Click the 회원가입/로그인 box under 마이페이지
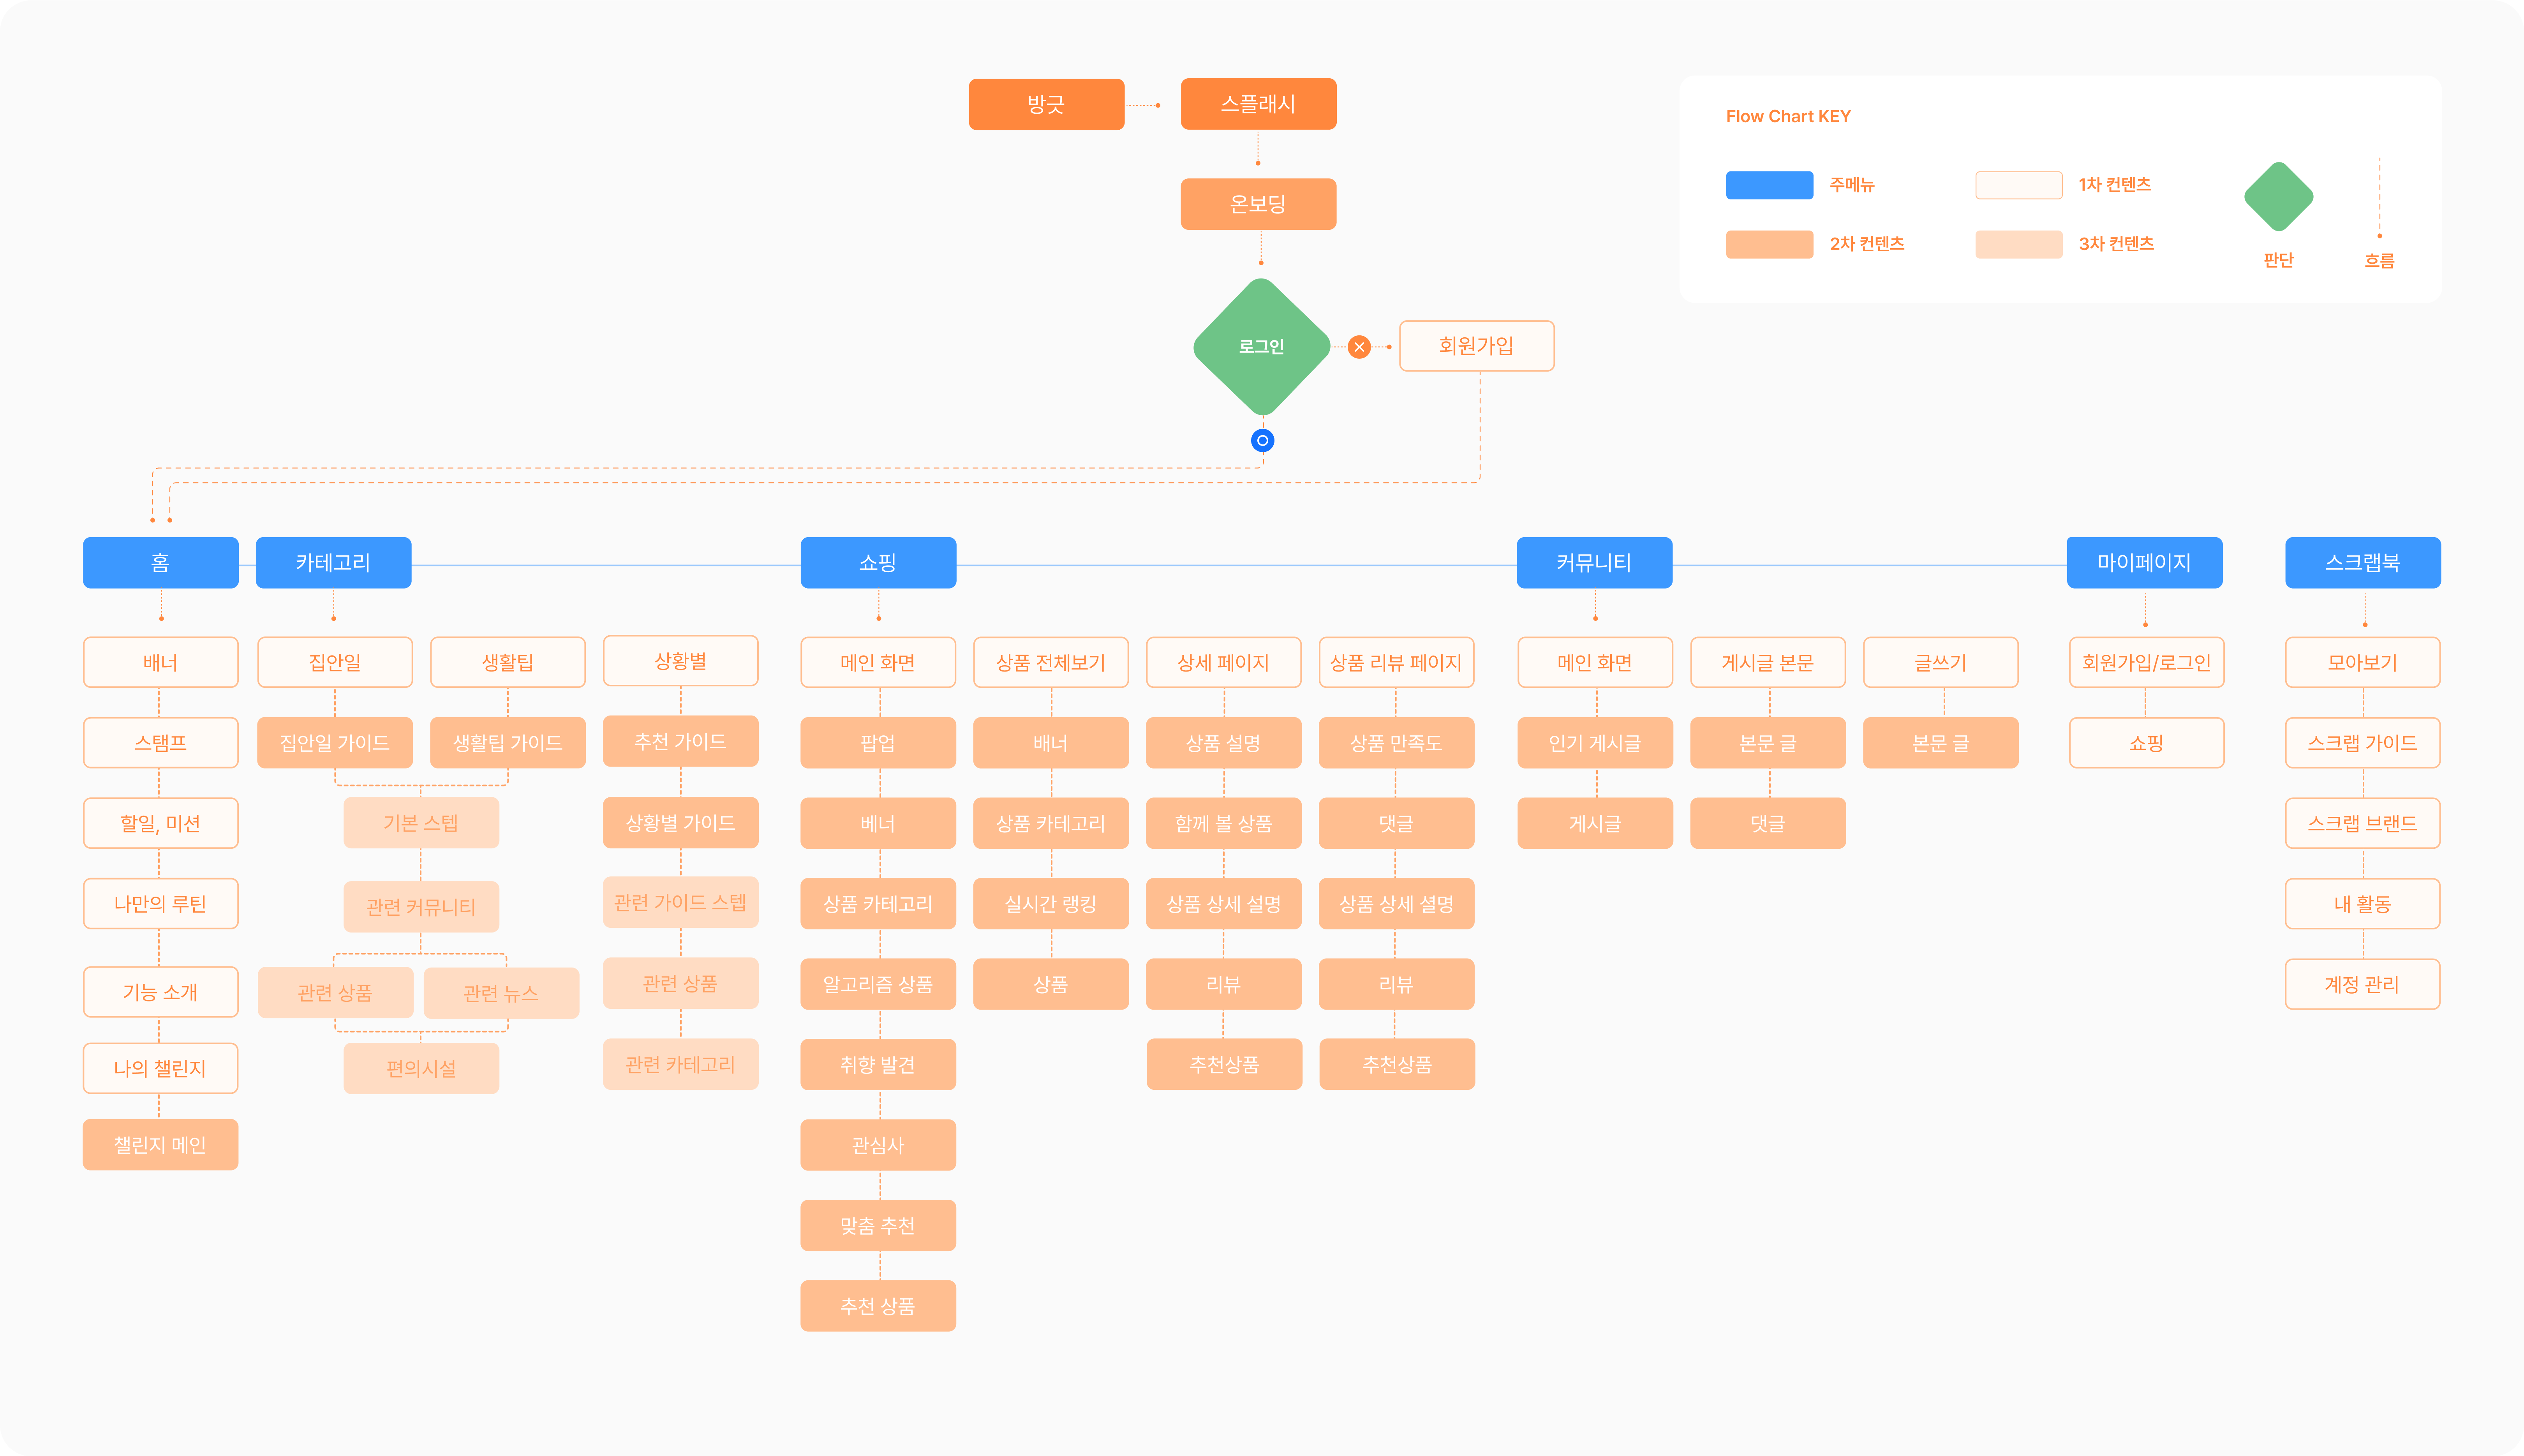 (x=2146, y=663)
